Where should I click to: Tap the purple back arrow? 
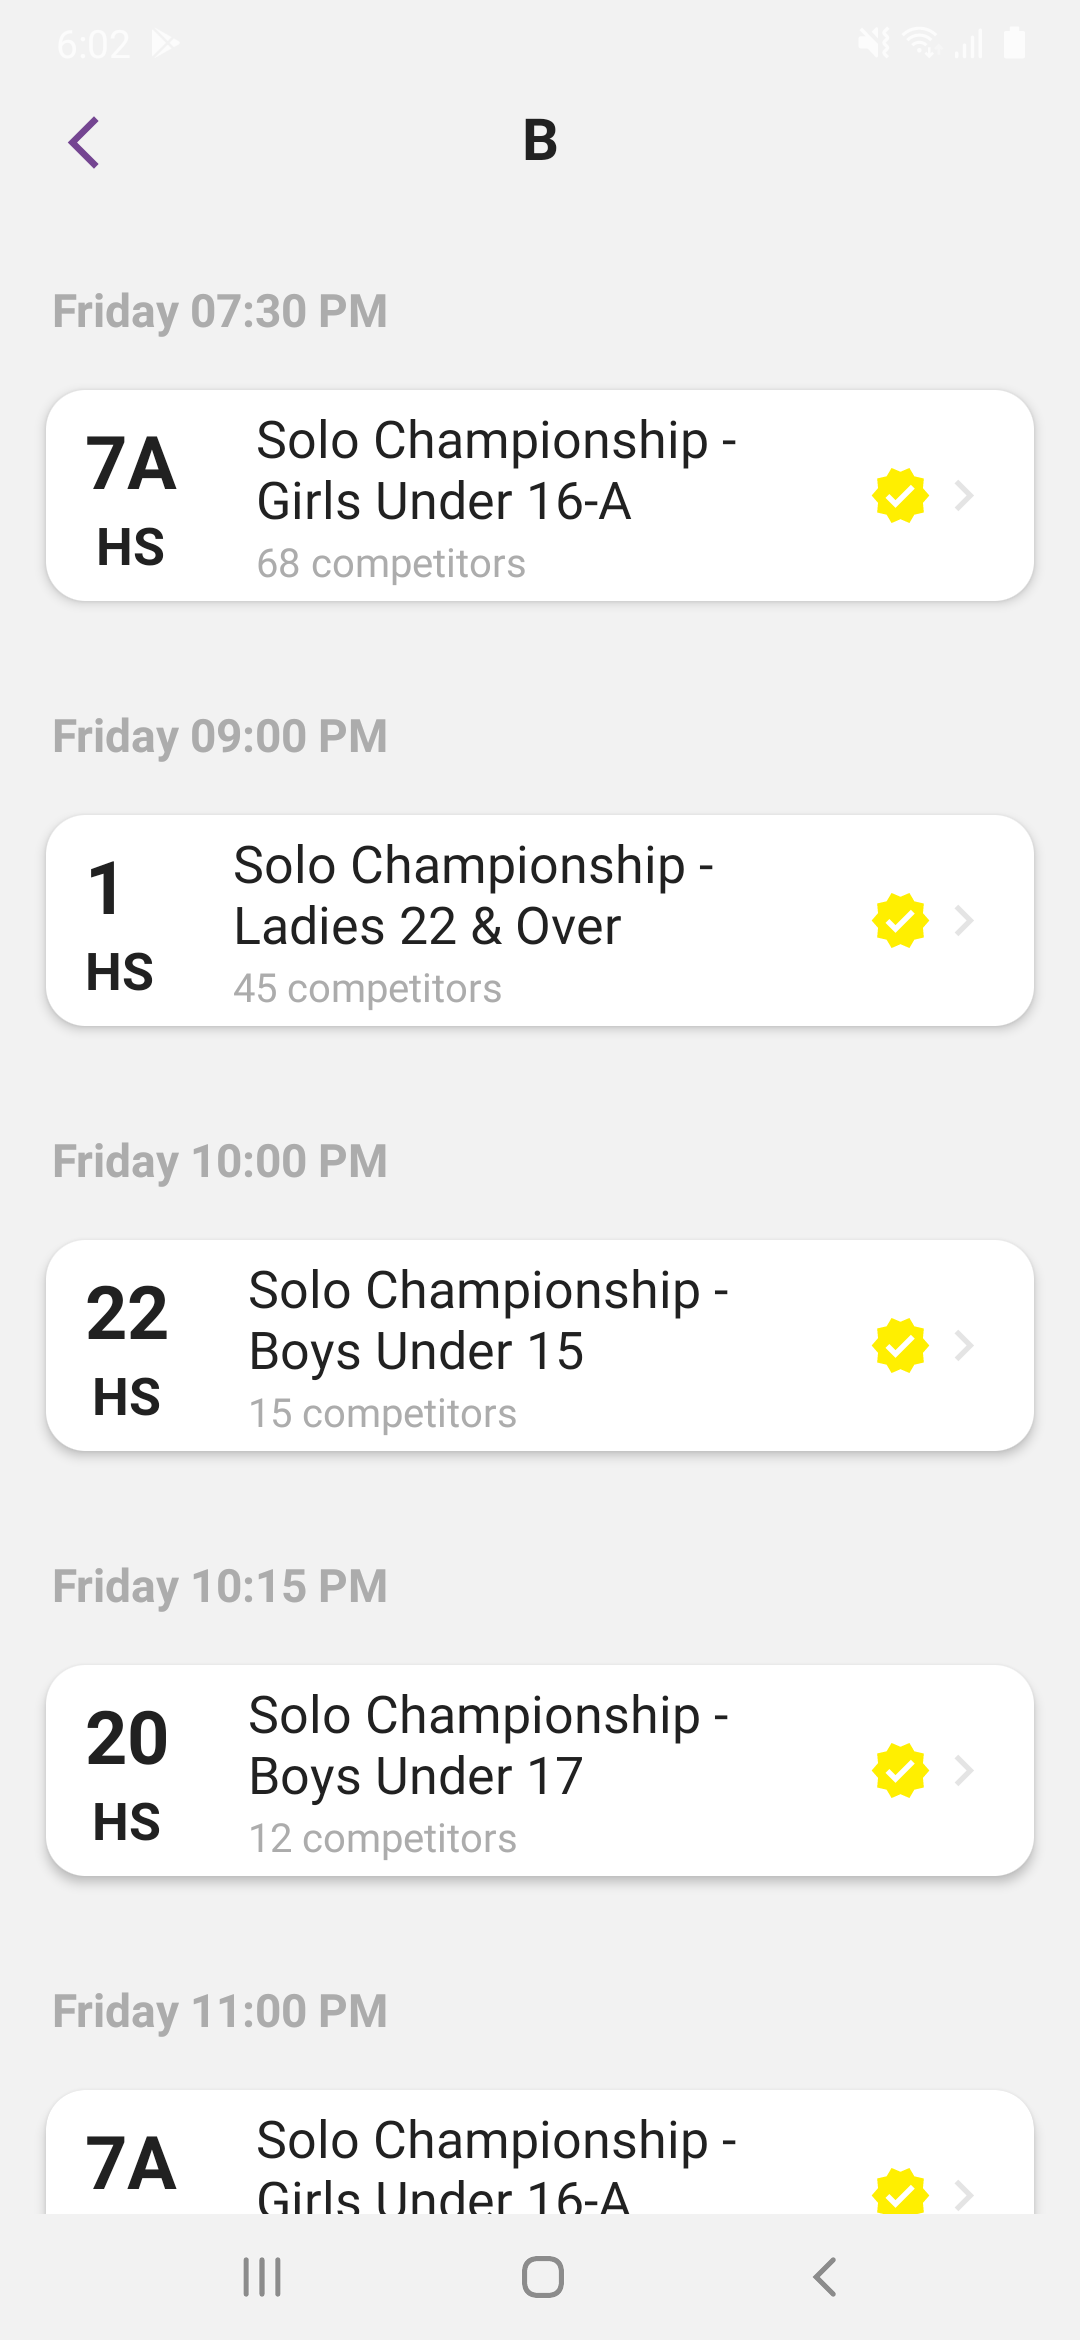(84, 142)
